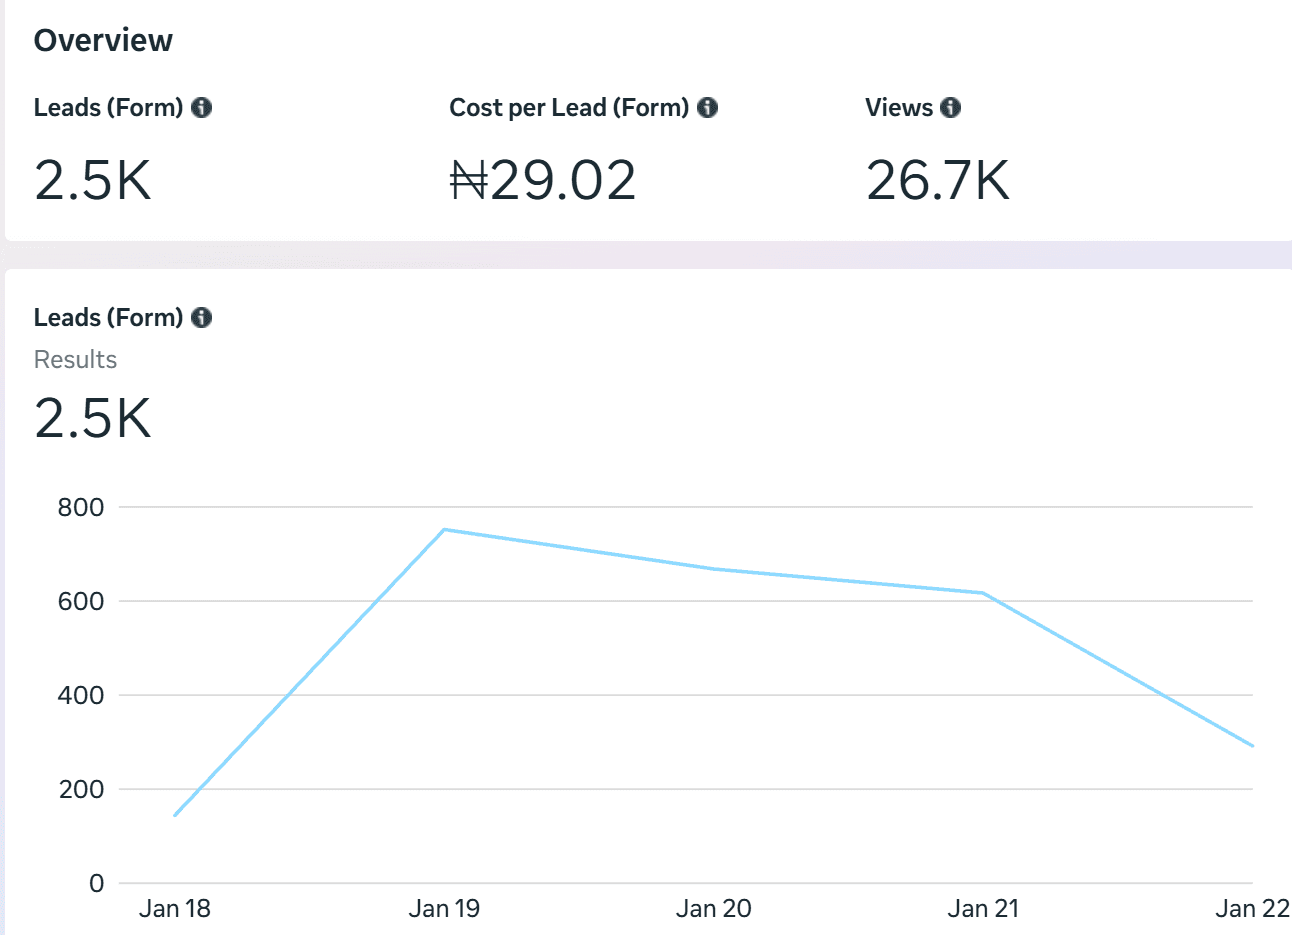The height and width of the screenshot is (935, 1292).
Task: Select the Results label on the chart card
Action: [75, 359]
